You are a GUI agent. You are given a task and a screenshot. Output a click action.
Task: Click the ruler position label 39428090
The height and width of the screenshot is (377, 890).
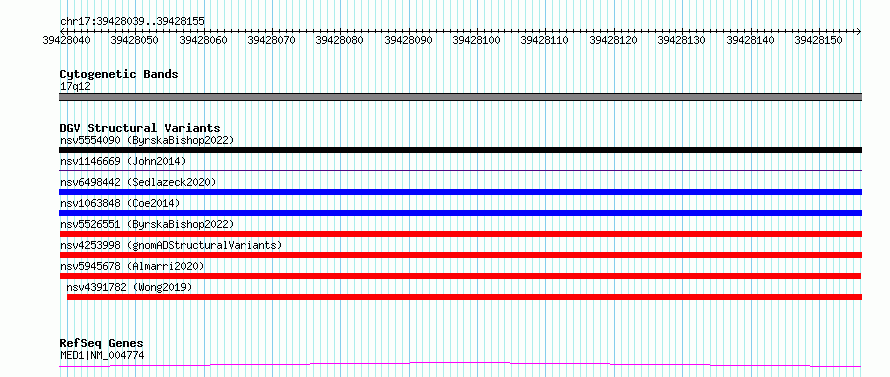[x=408, y=40]
